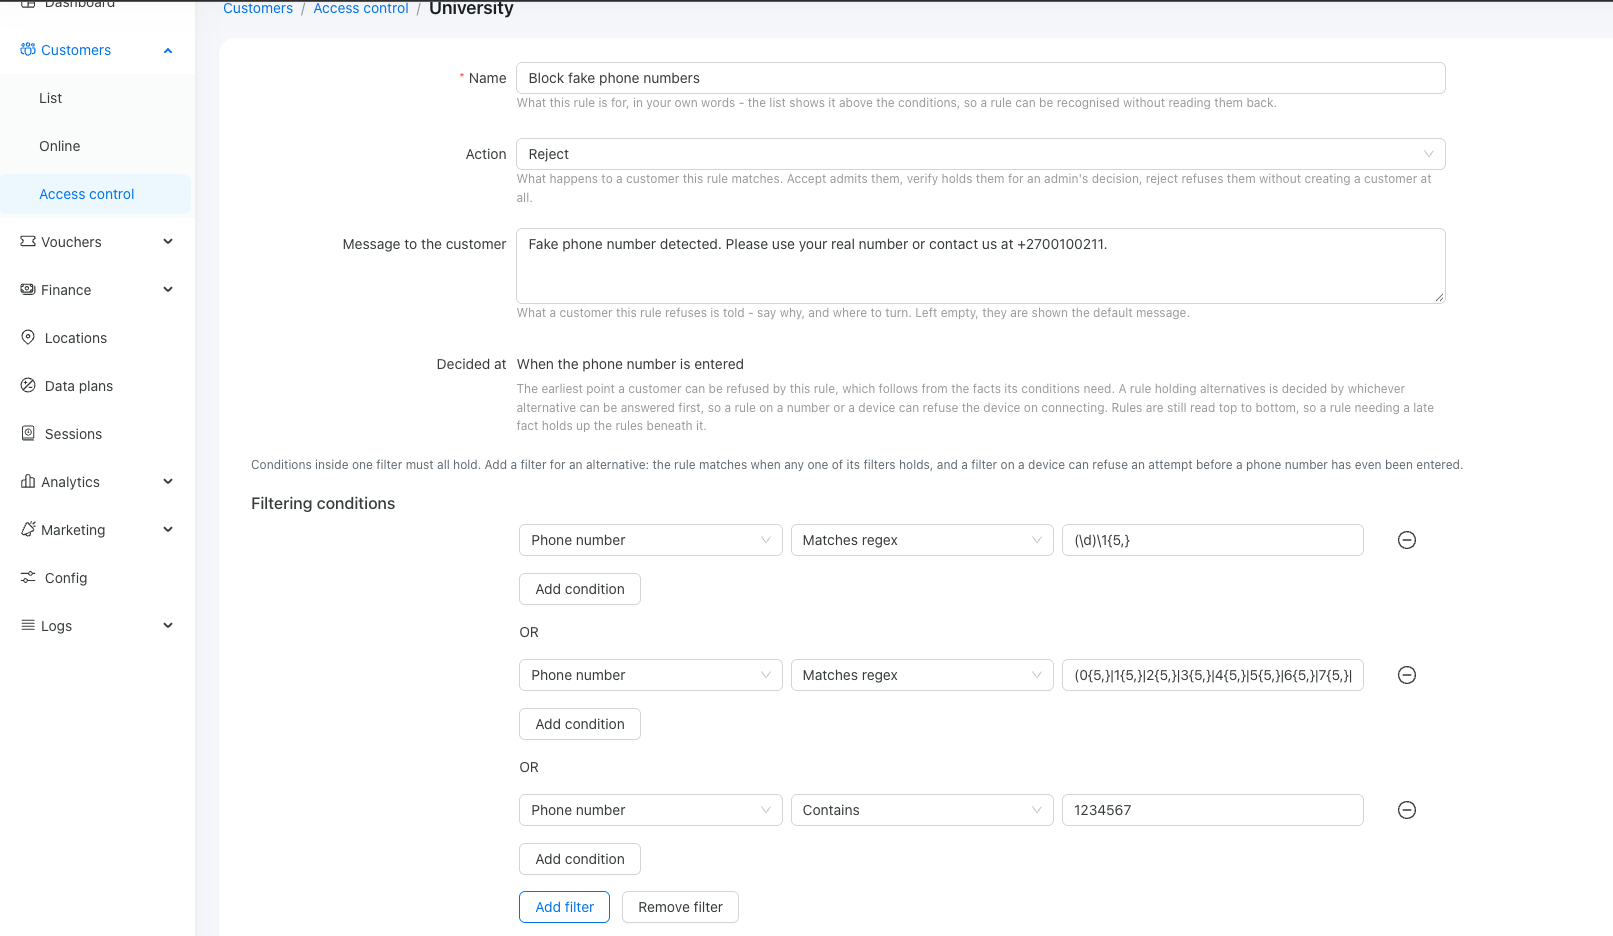
Task: Click the Analytics bar chart icon
Action: click(28, 481)
